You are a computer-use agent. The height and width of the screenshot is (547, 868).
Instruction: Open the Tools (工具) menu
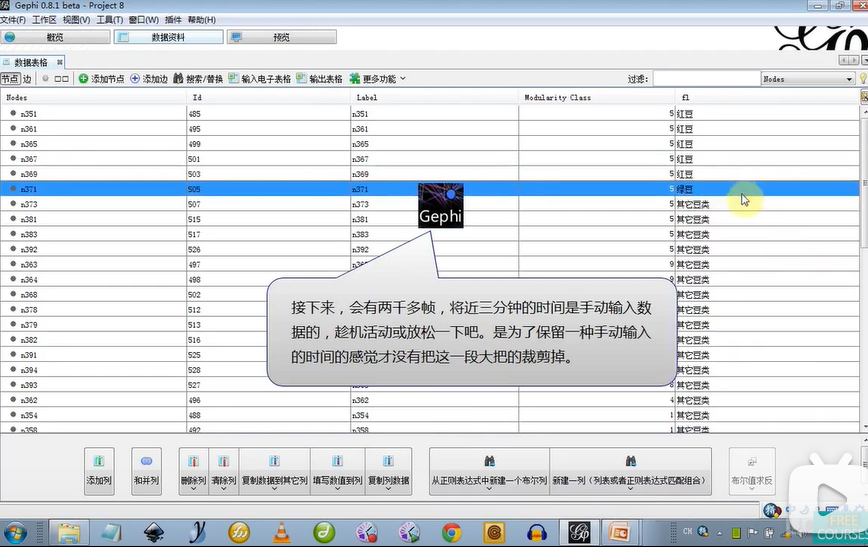pyautogui.click(x=110, y=20)
